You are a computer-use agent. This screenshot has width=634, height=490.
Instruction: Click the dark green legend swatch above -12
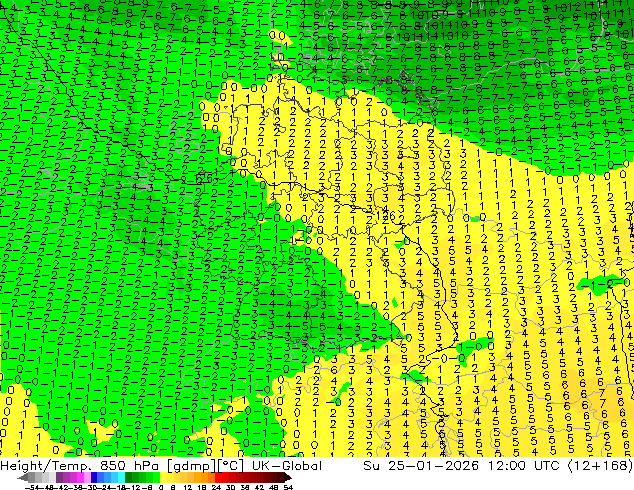[x=129, y=477]
